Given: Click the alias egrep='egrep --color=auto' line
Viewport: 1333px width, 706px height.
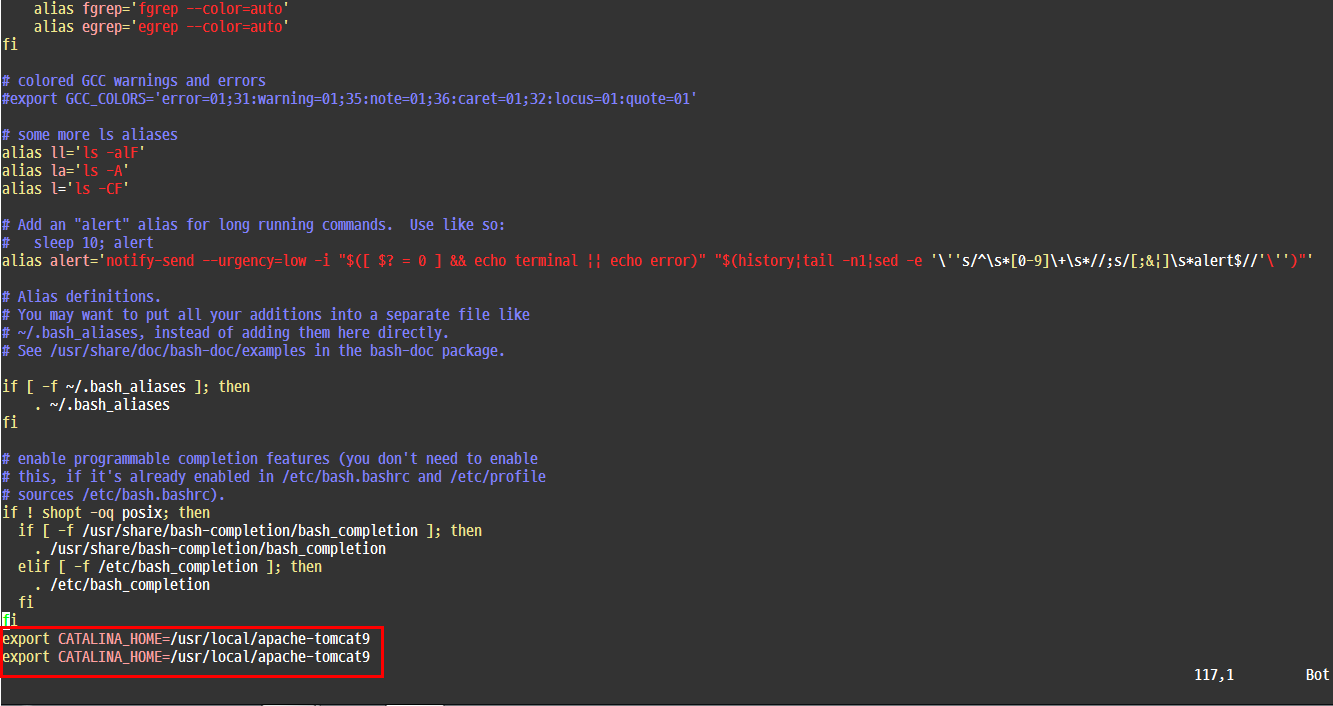Looking at the screenshot, I should pyautogui.click(x=161, y=26).
